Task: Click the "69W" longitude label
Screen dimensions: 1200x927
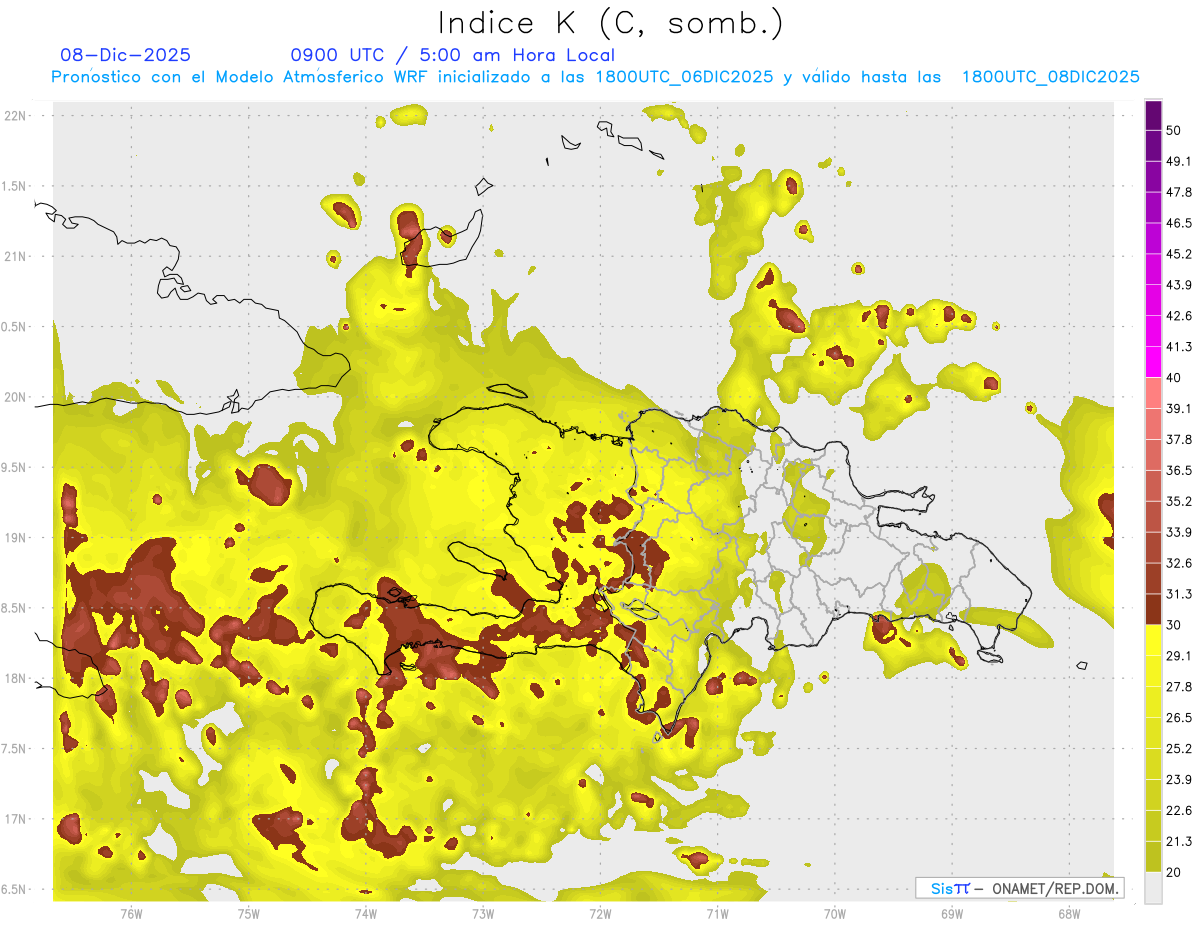Action: click(952, 913)
